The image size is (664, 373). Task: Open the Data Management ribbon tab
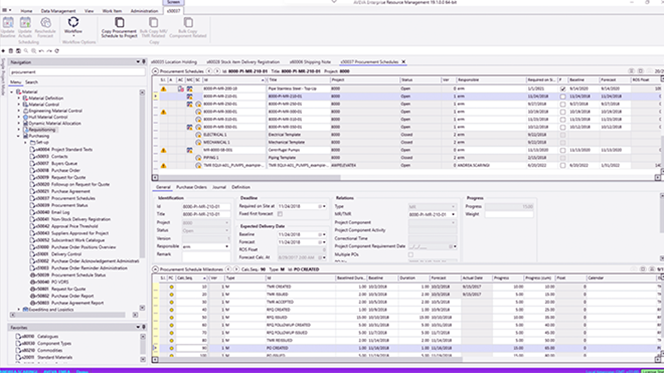pos(58,11)
